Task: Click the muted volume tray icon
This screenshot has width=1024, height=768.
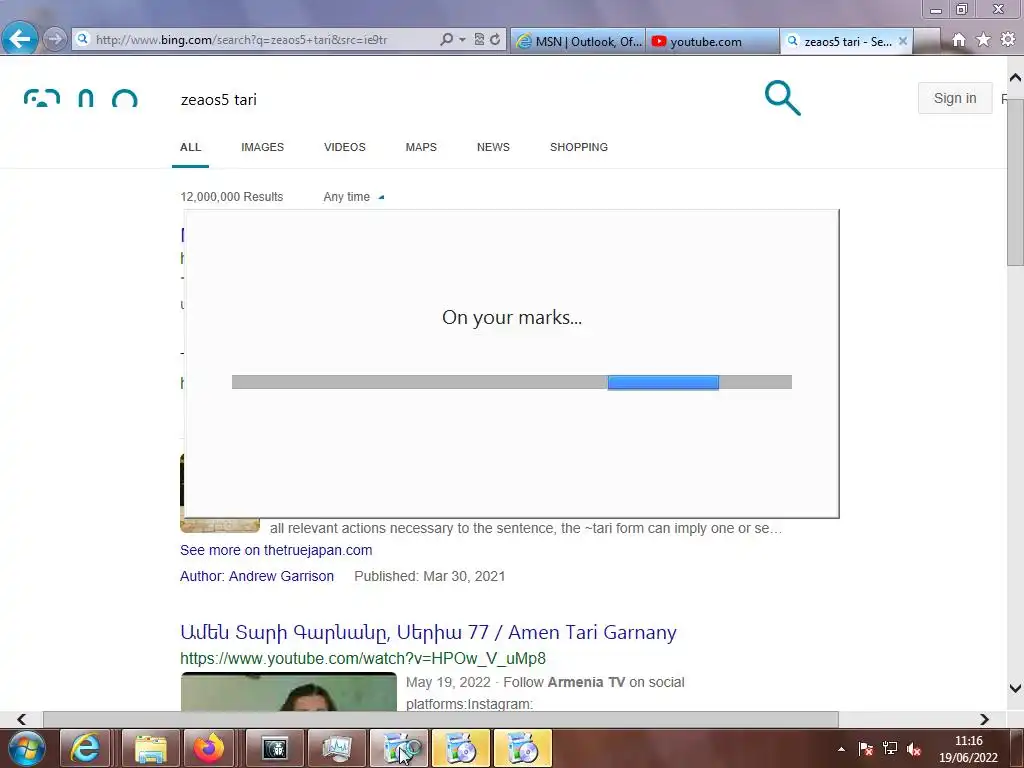Action: (914, 749)
